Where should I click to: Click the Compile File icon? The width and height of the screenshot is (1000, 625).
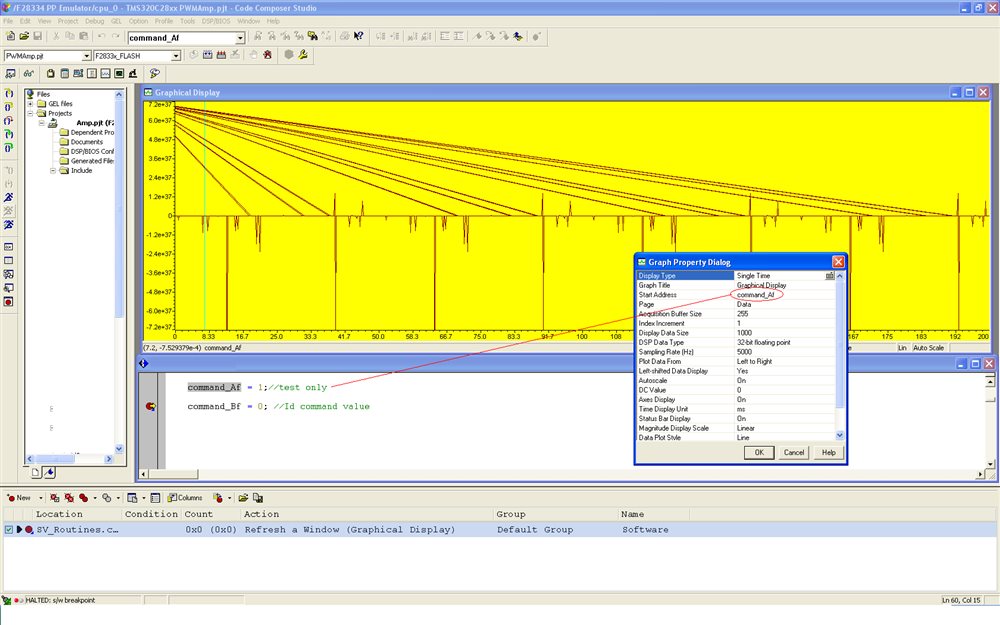194,54
